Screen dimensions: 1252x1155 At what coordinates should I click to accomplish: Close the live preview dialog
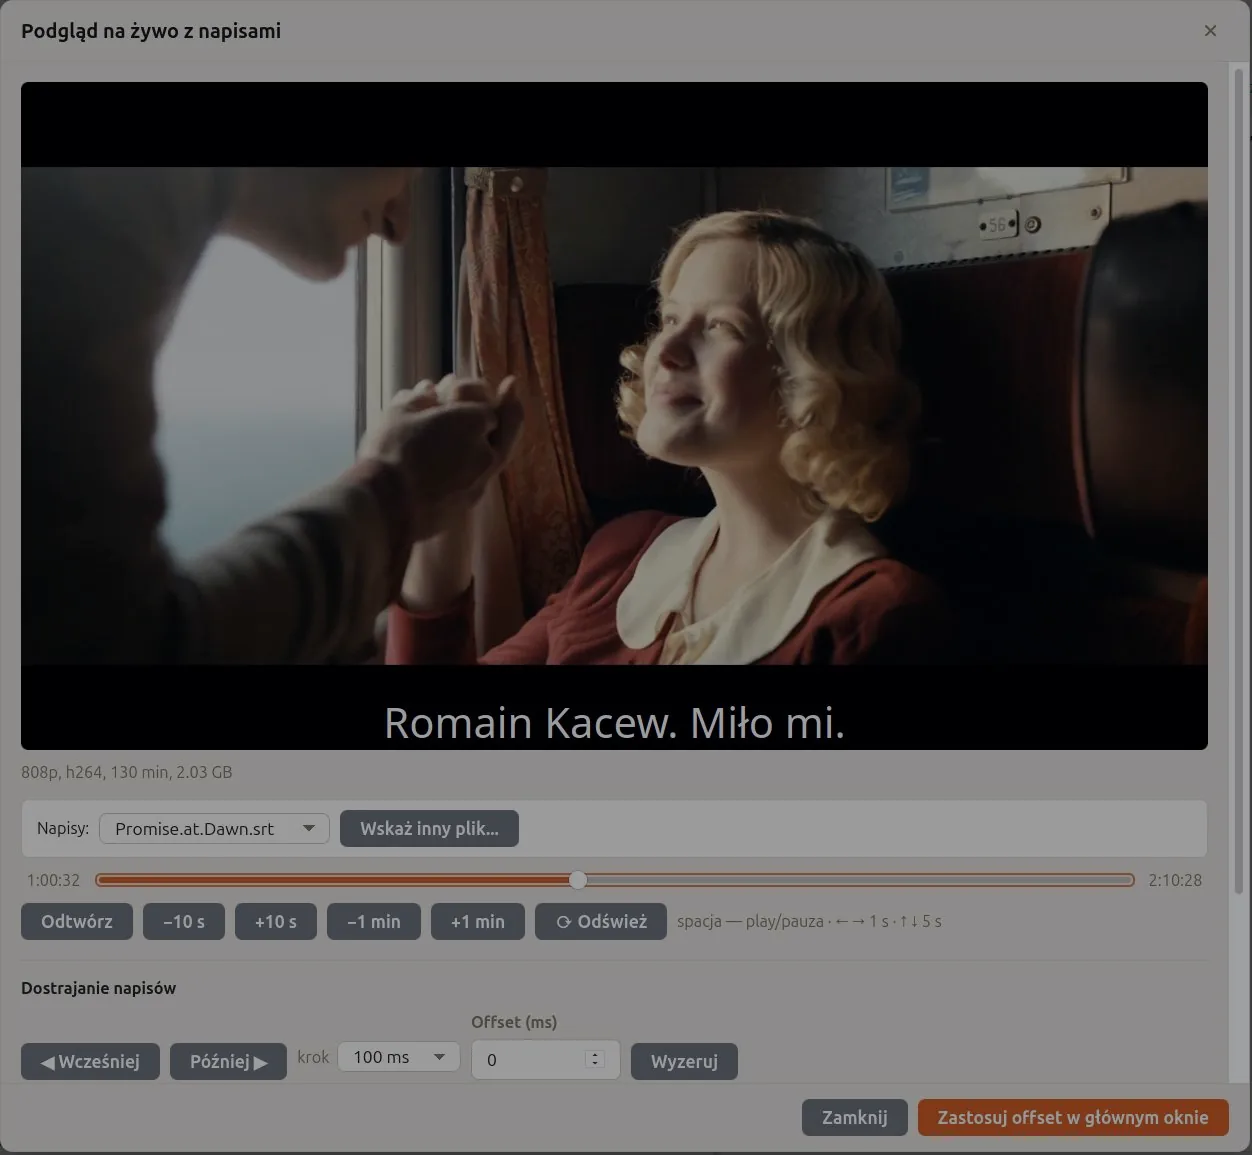[x=1210, y=31]
